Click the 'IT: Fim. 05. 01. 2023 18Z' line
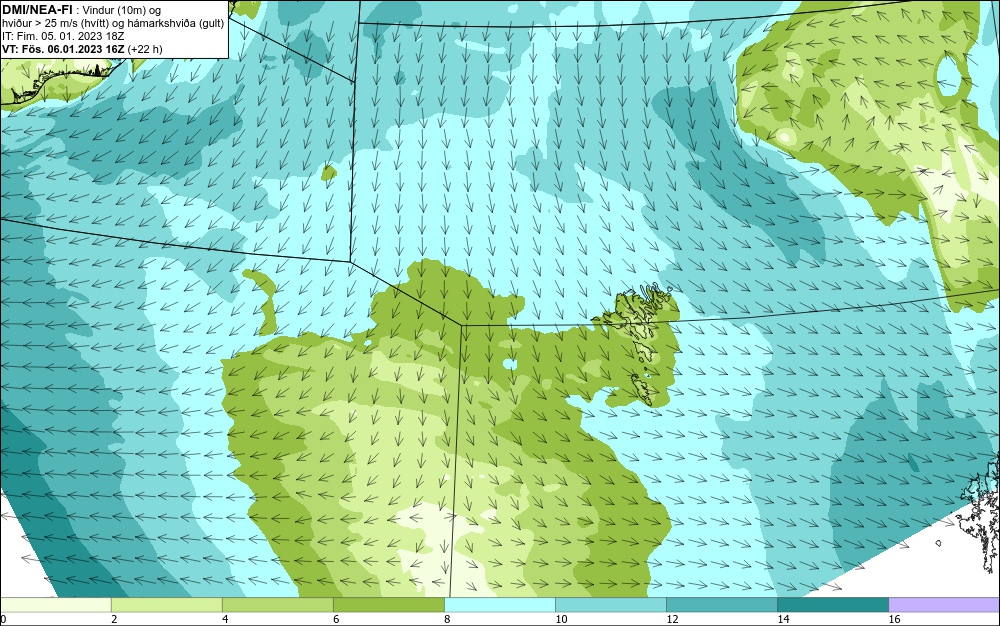The image size is (1000, 626). [63, 36]
